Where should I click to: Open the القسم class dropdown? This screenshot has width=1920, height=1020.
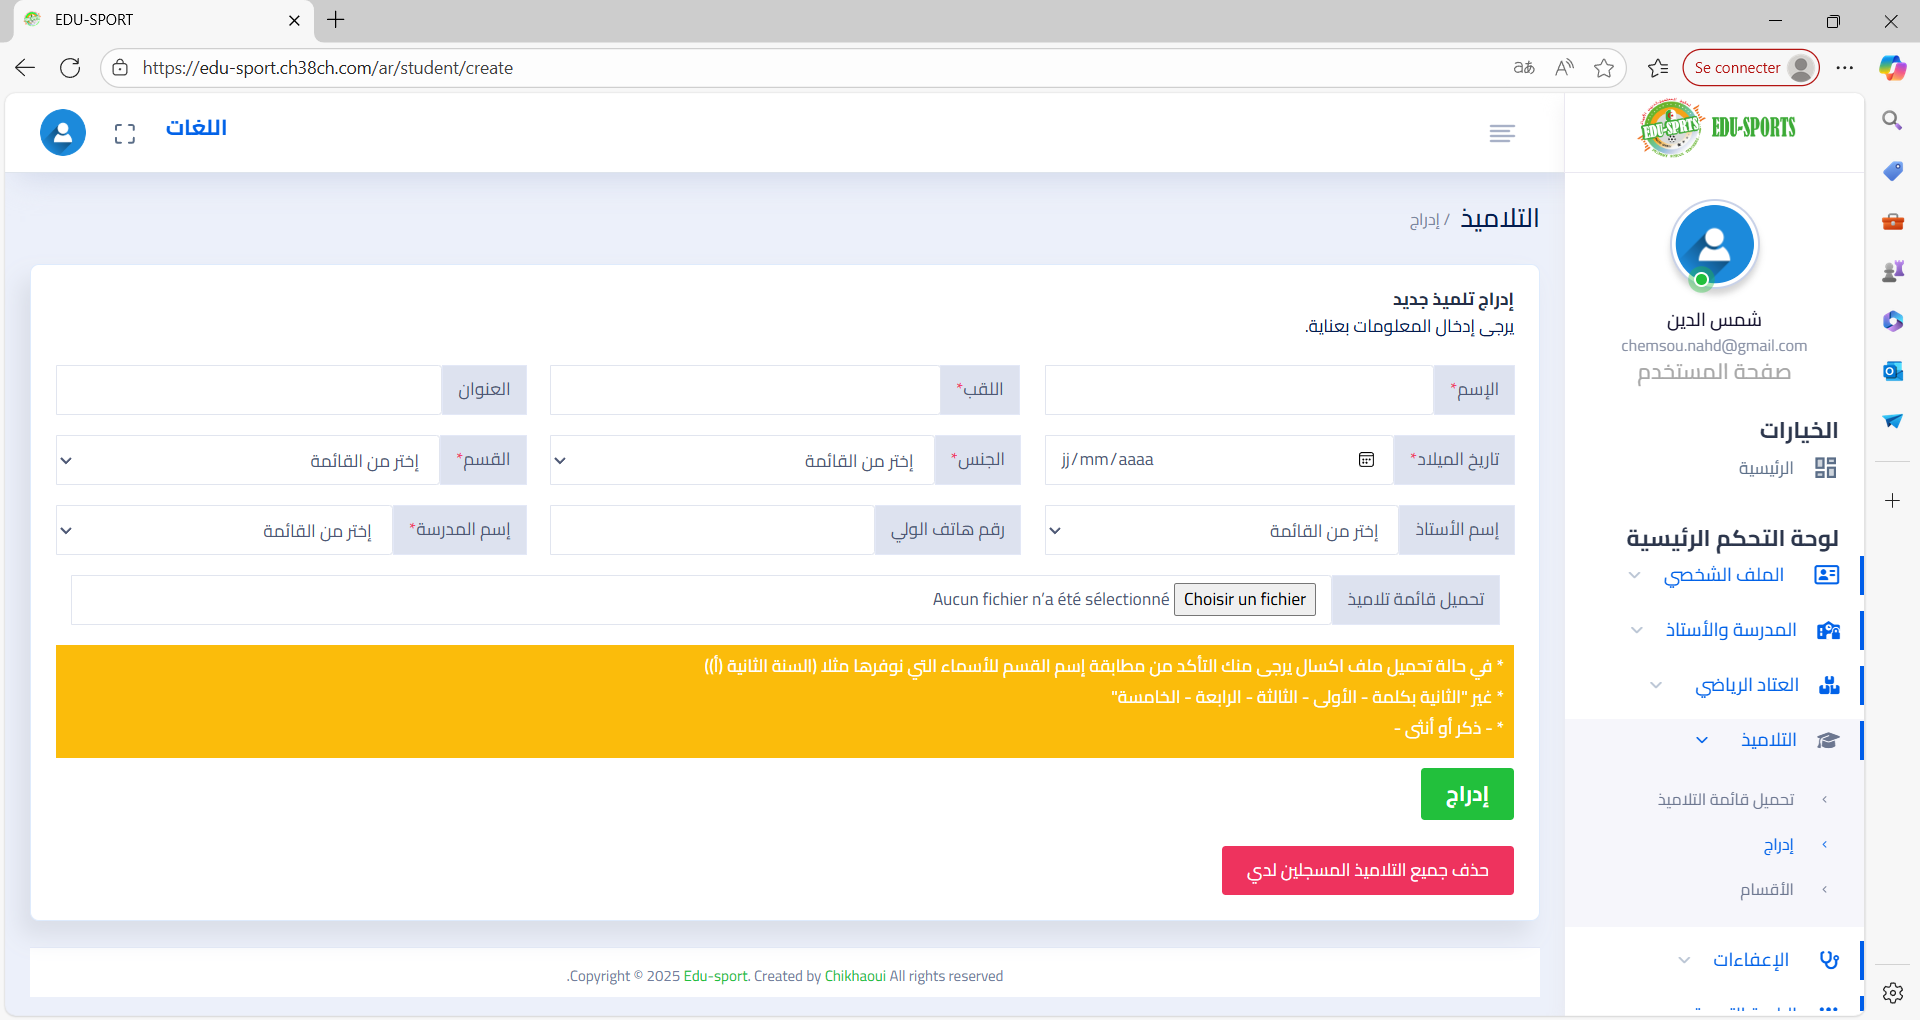(x=246, y=460)
